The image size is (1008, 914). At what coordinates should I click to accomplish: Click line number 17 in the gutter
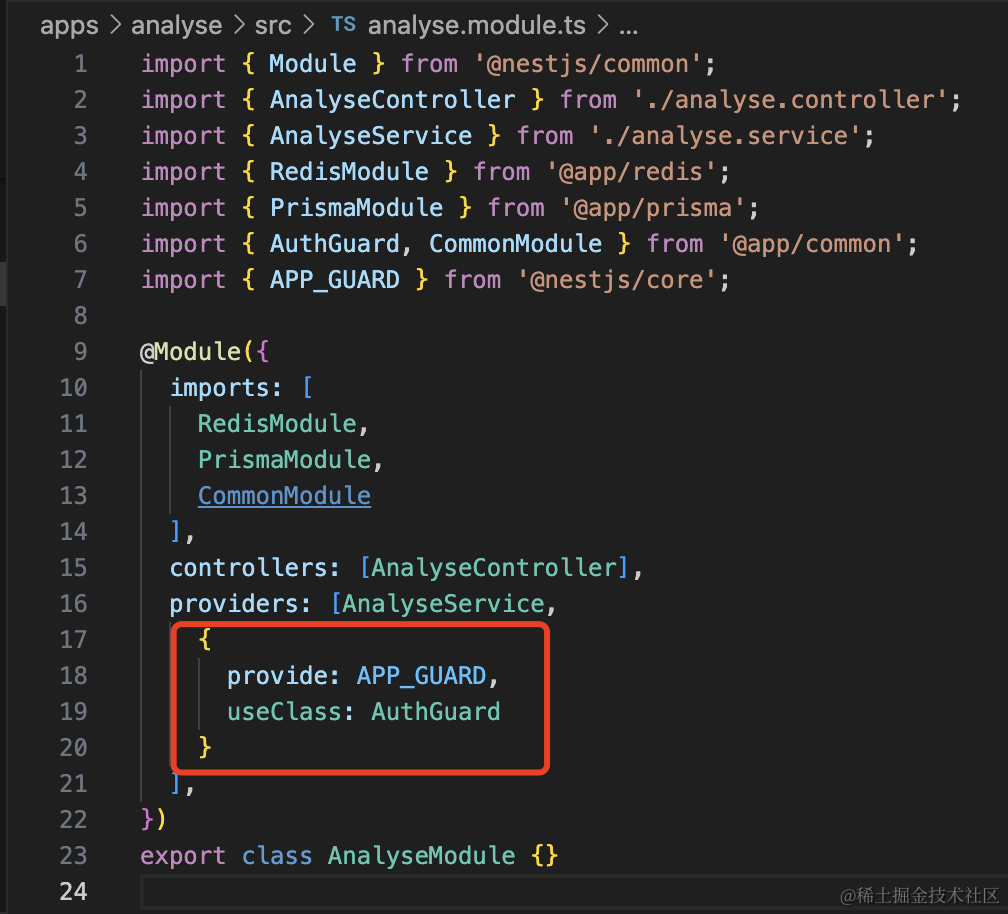(74, 639)
